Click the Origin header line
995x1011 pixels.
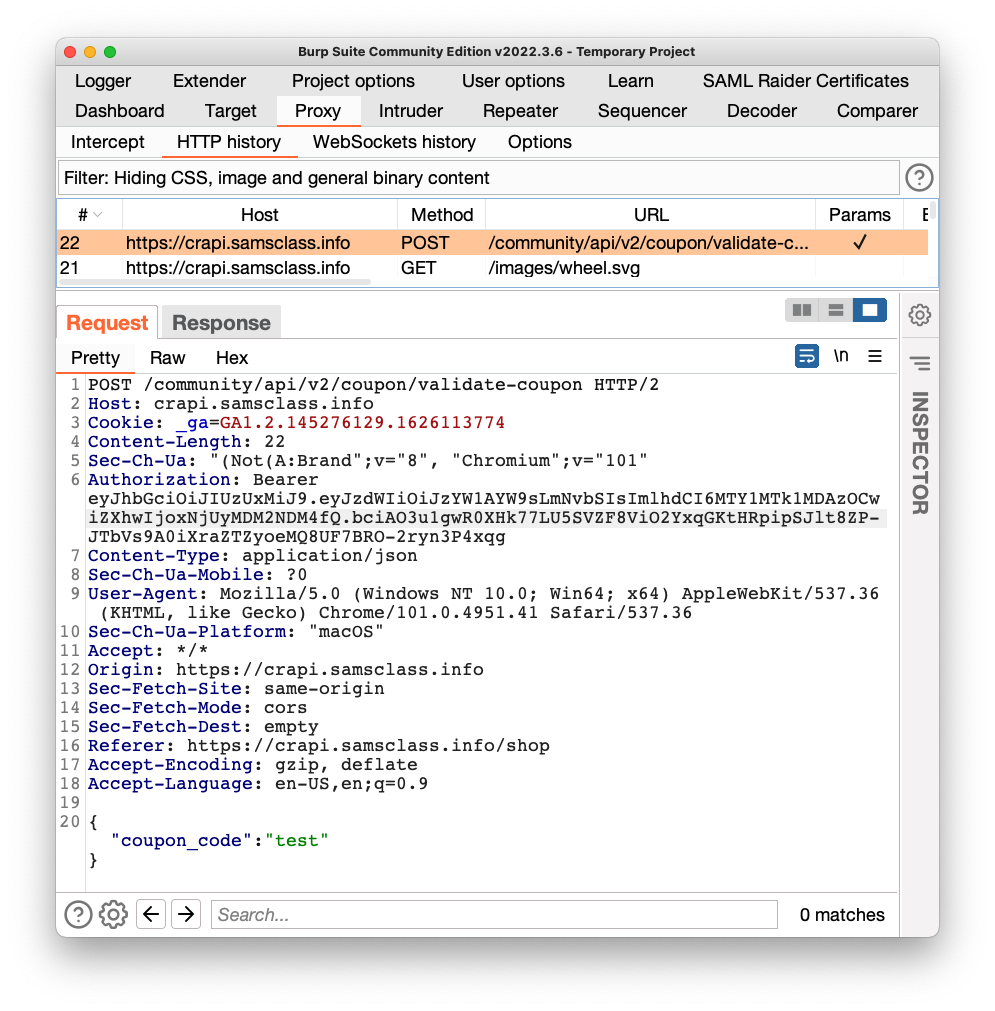tap(286, 669)
